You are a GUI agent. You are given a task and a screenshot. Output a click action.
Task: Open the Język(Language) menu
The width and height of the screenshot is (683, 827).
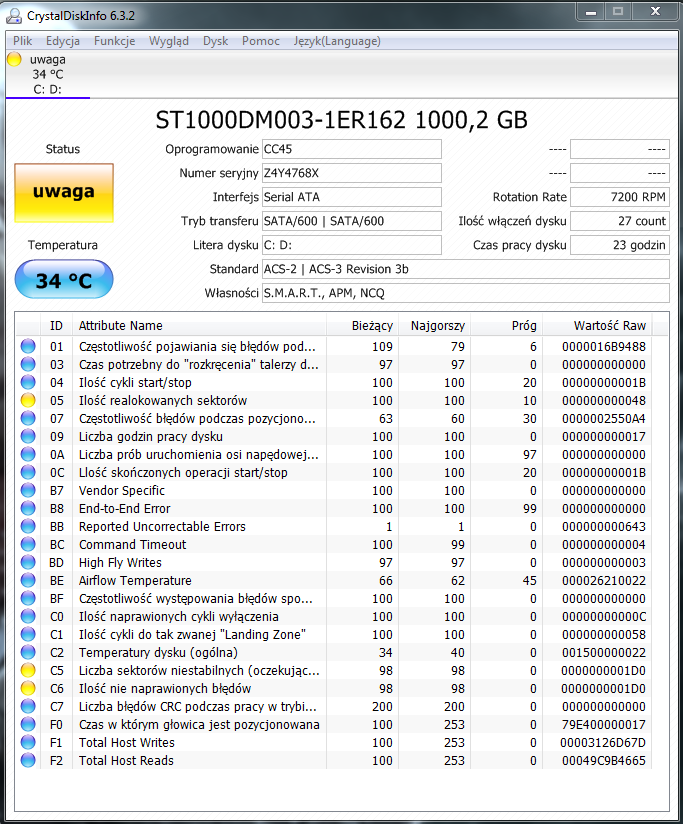(337, 41)
